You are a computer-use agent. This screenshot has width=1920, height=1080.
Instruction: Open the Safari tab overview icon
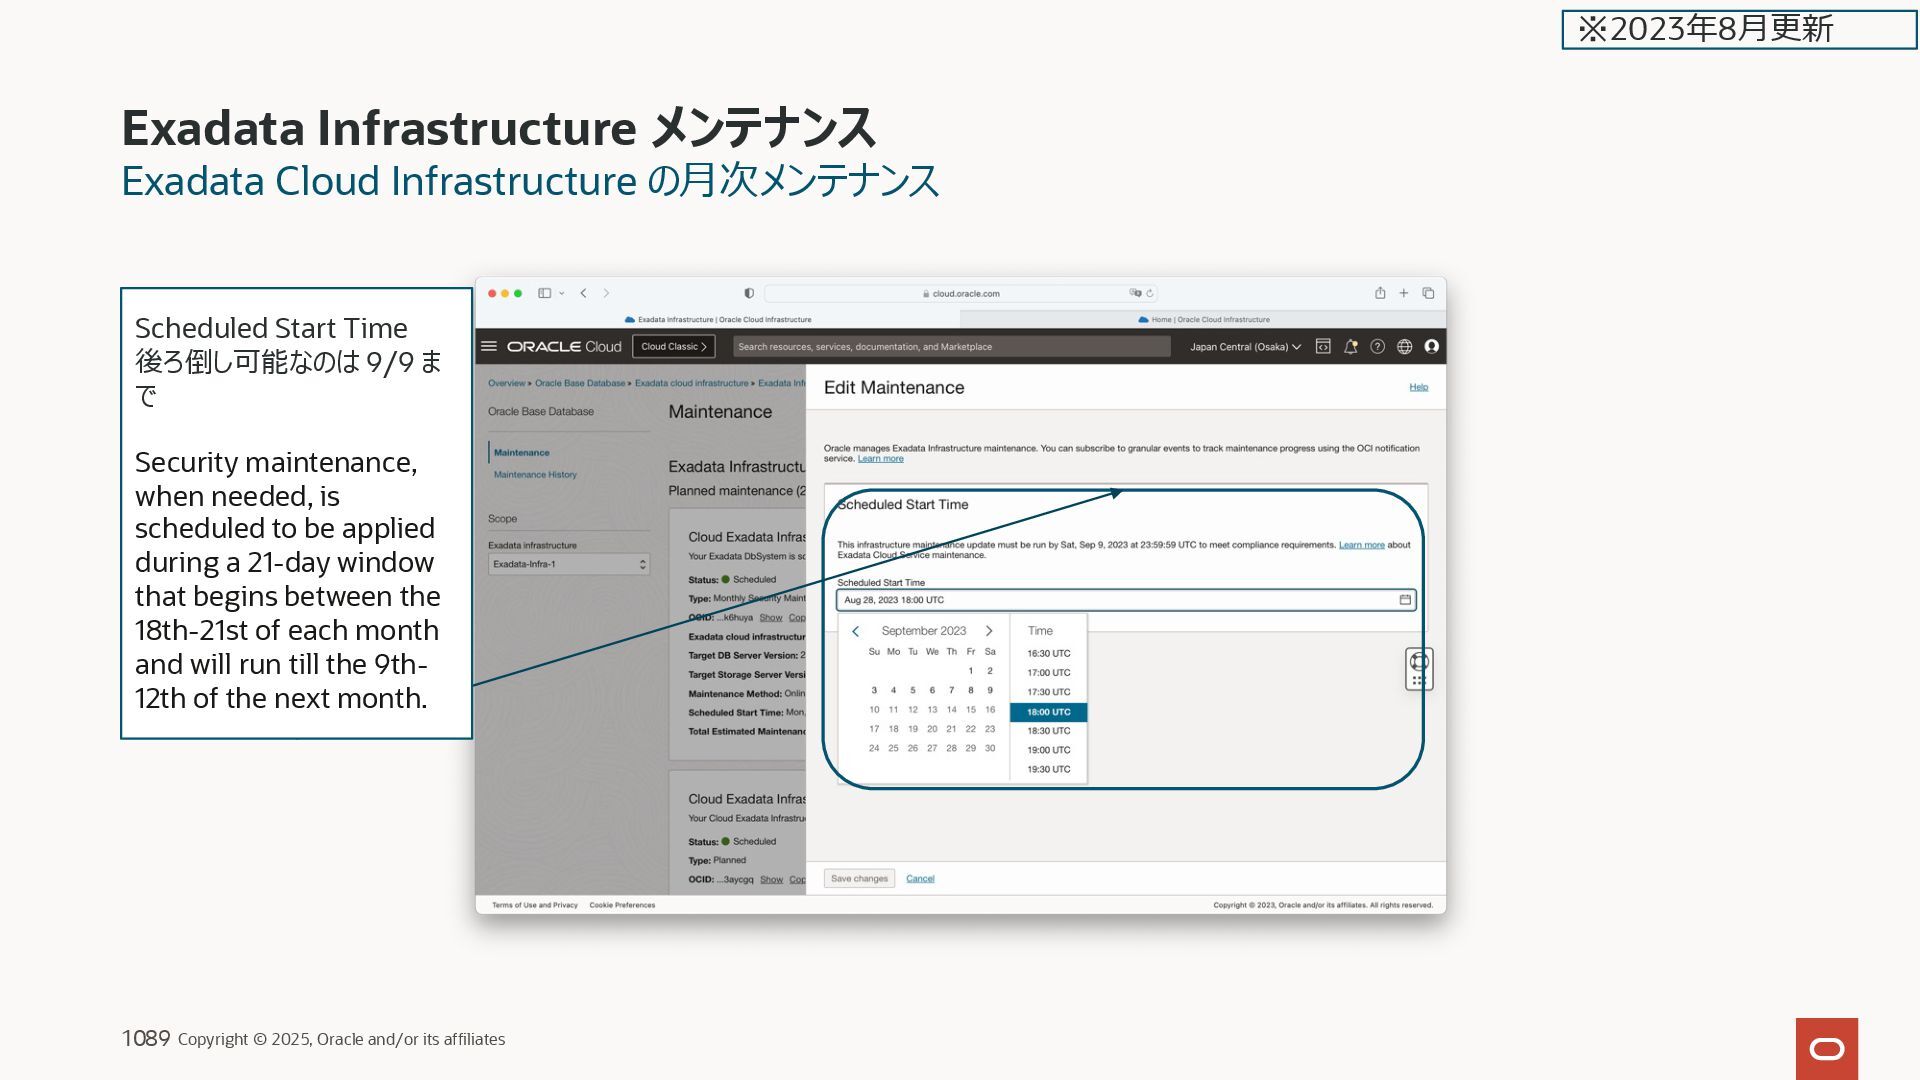tap(1428, 293)
